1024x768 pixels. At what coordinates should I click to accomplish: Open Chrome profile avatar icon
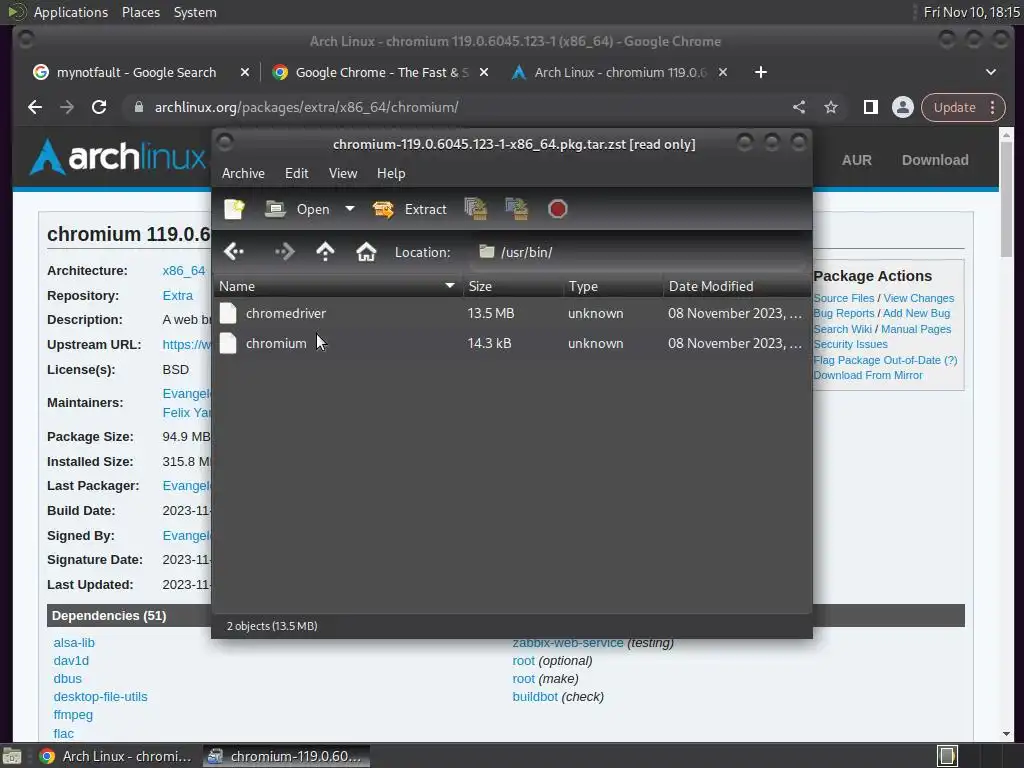point(903,107)
